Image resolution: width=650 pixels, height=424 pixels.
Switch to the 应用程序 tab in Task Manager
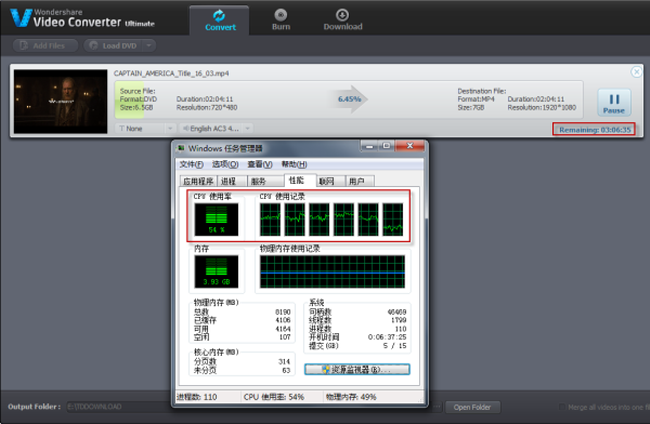tap(198, 181)
